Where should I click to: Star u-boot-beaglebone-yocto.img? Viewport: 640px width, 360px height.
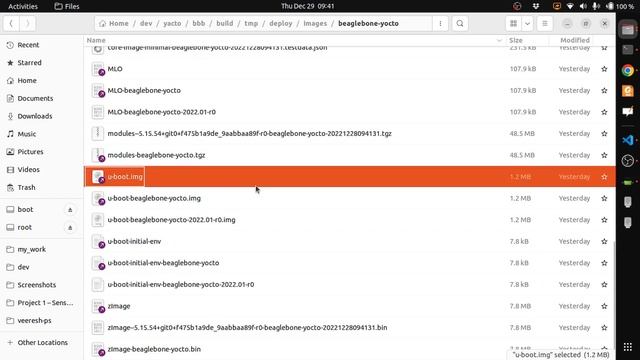click(604, 198)
